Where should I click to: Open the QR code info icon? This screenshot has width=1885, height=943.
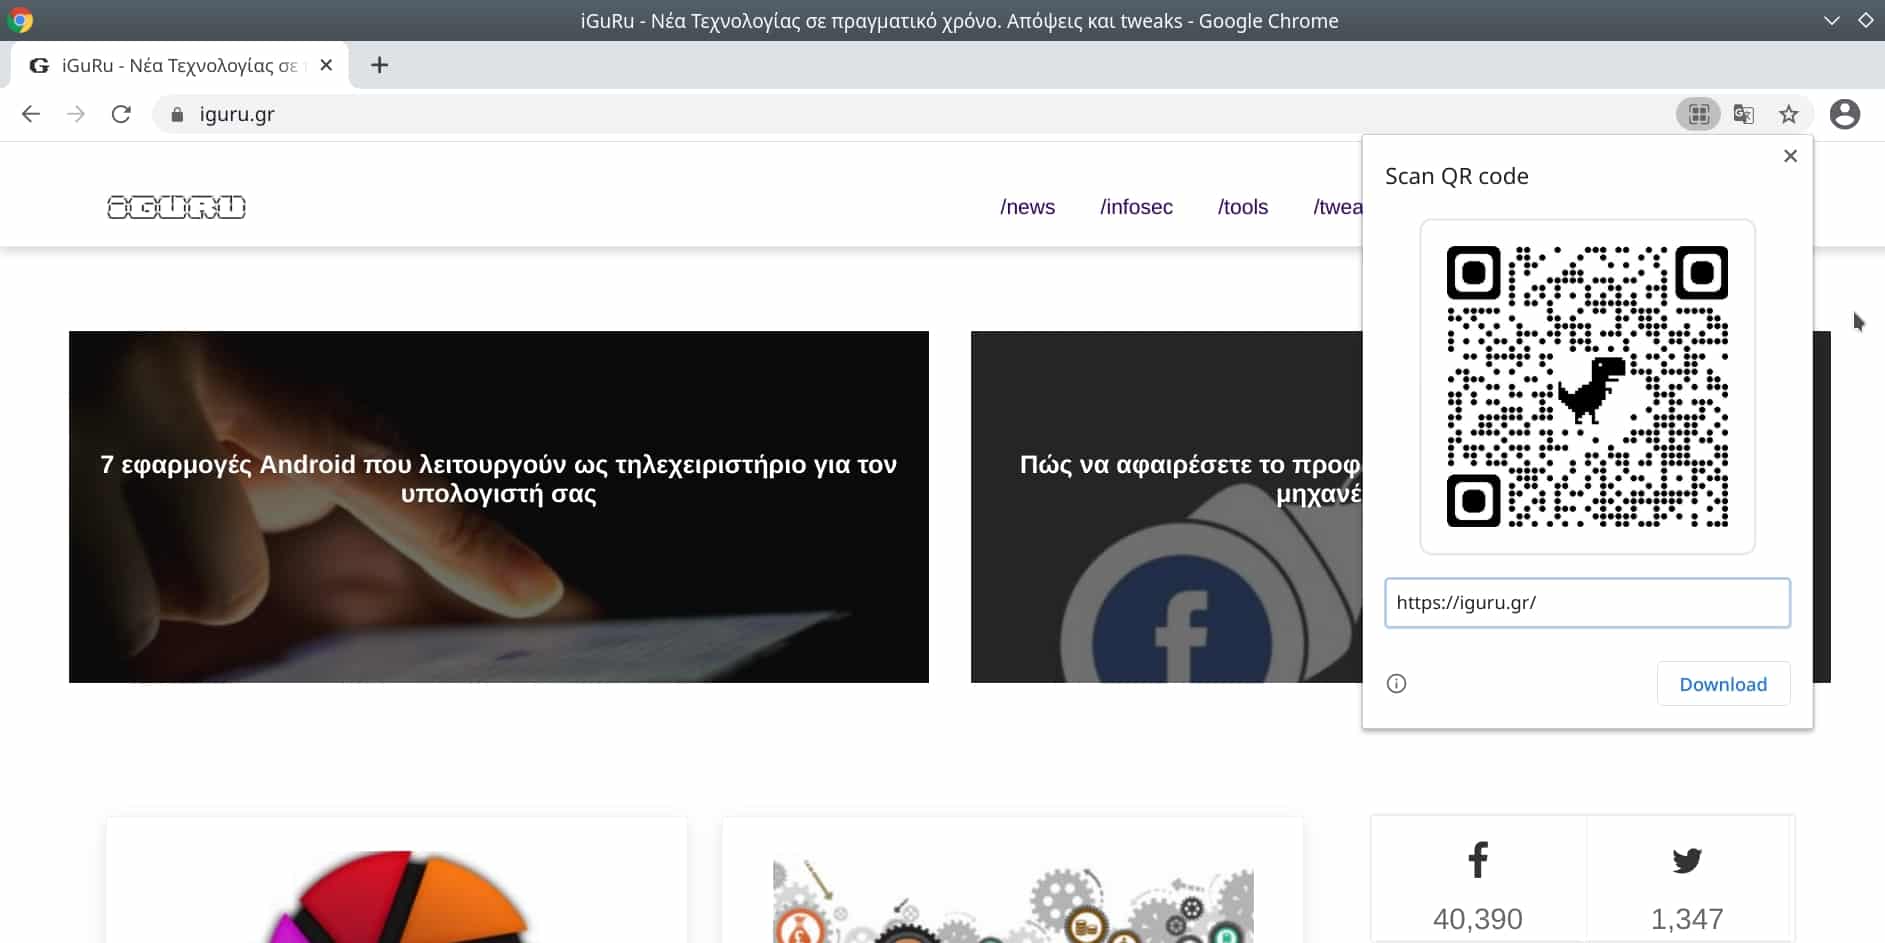pyautogui.click(x=1397, y=684)
